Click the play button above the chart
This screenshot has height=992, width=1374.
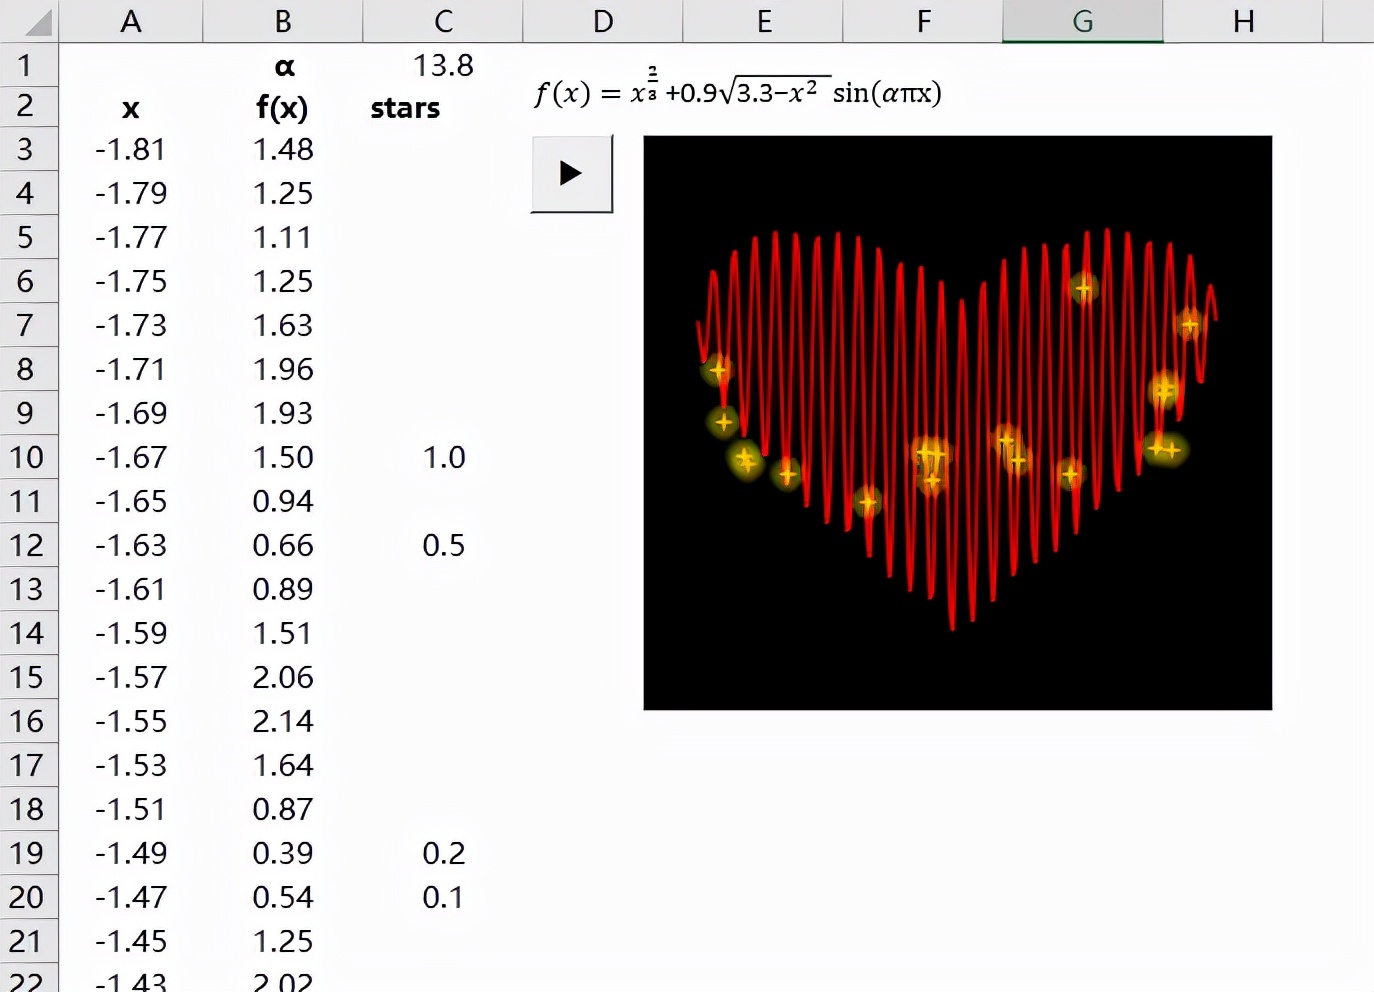coord(571,174)
